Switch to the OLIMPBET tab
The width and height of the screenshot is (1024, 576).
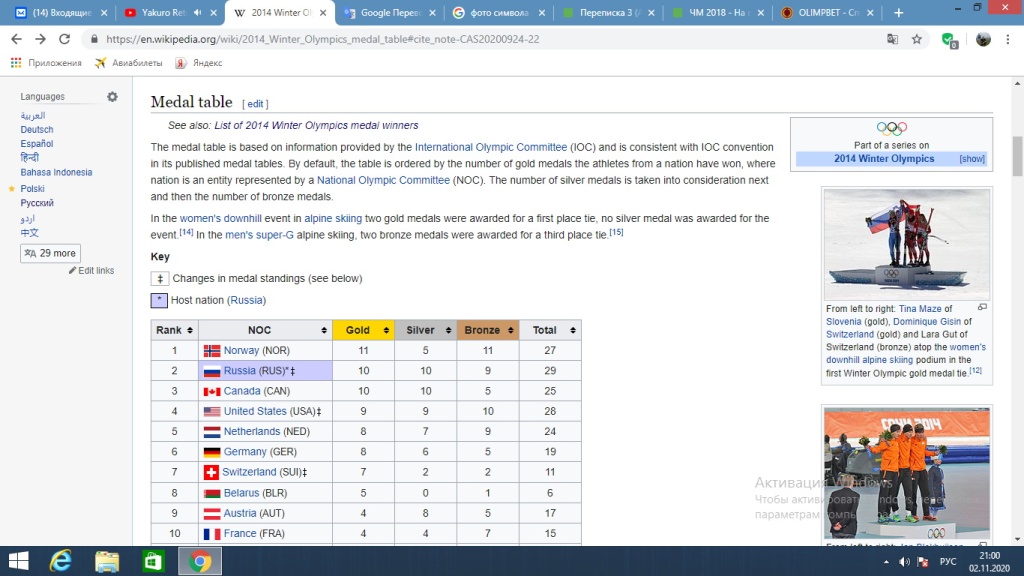pos(828,12)
